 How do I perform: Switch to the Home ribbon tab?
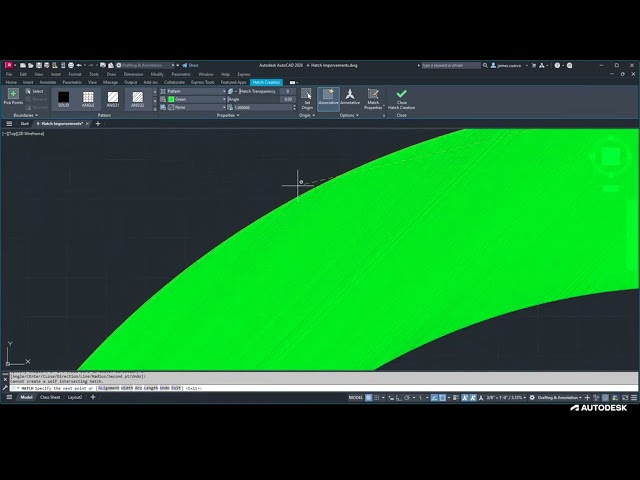(11, 82)
